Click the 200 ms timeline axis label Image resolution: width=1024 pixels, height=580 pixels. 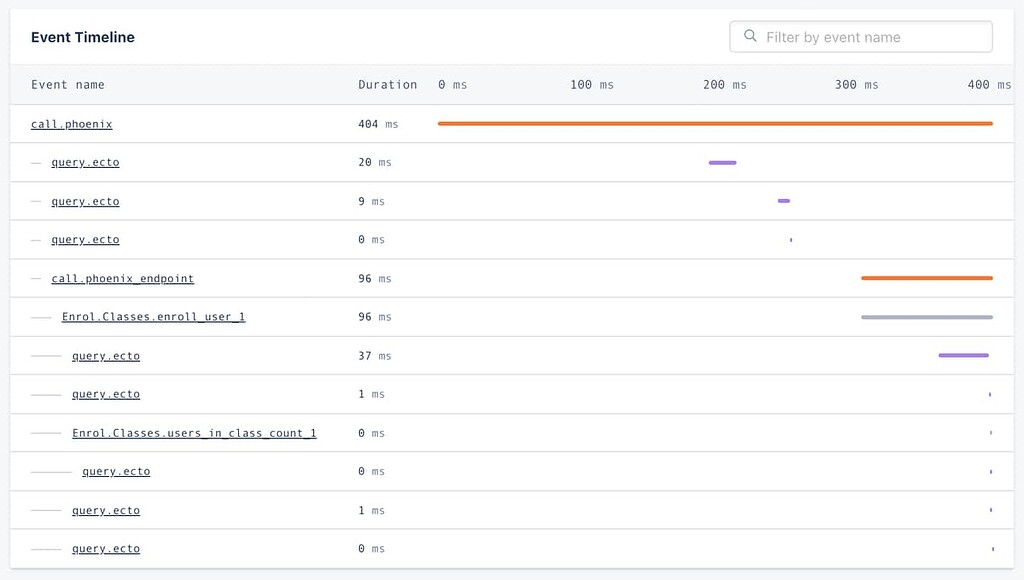click(725, 85)
